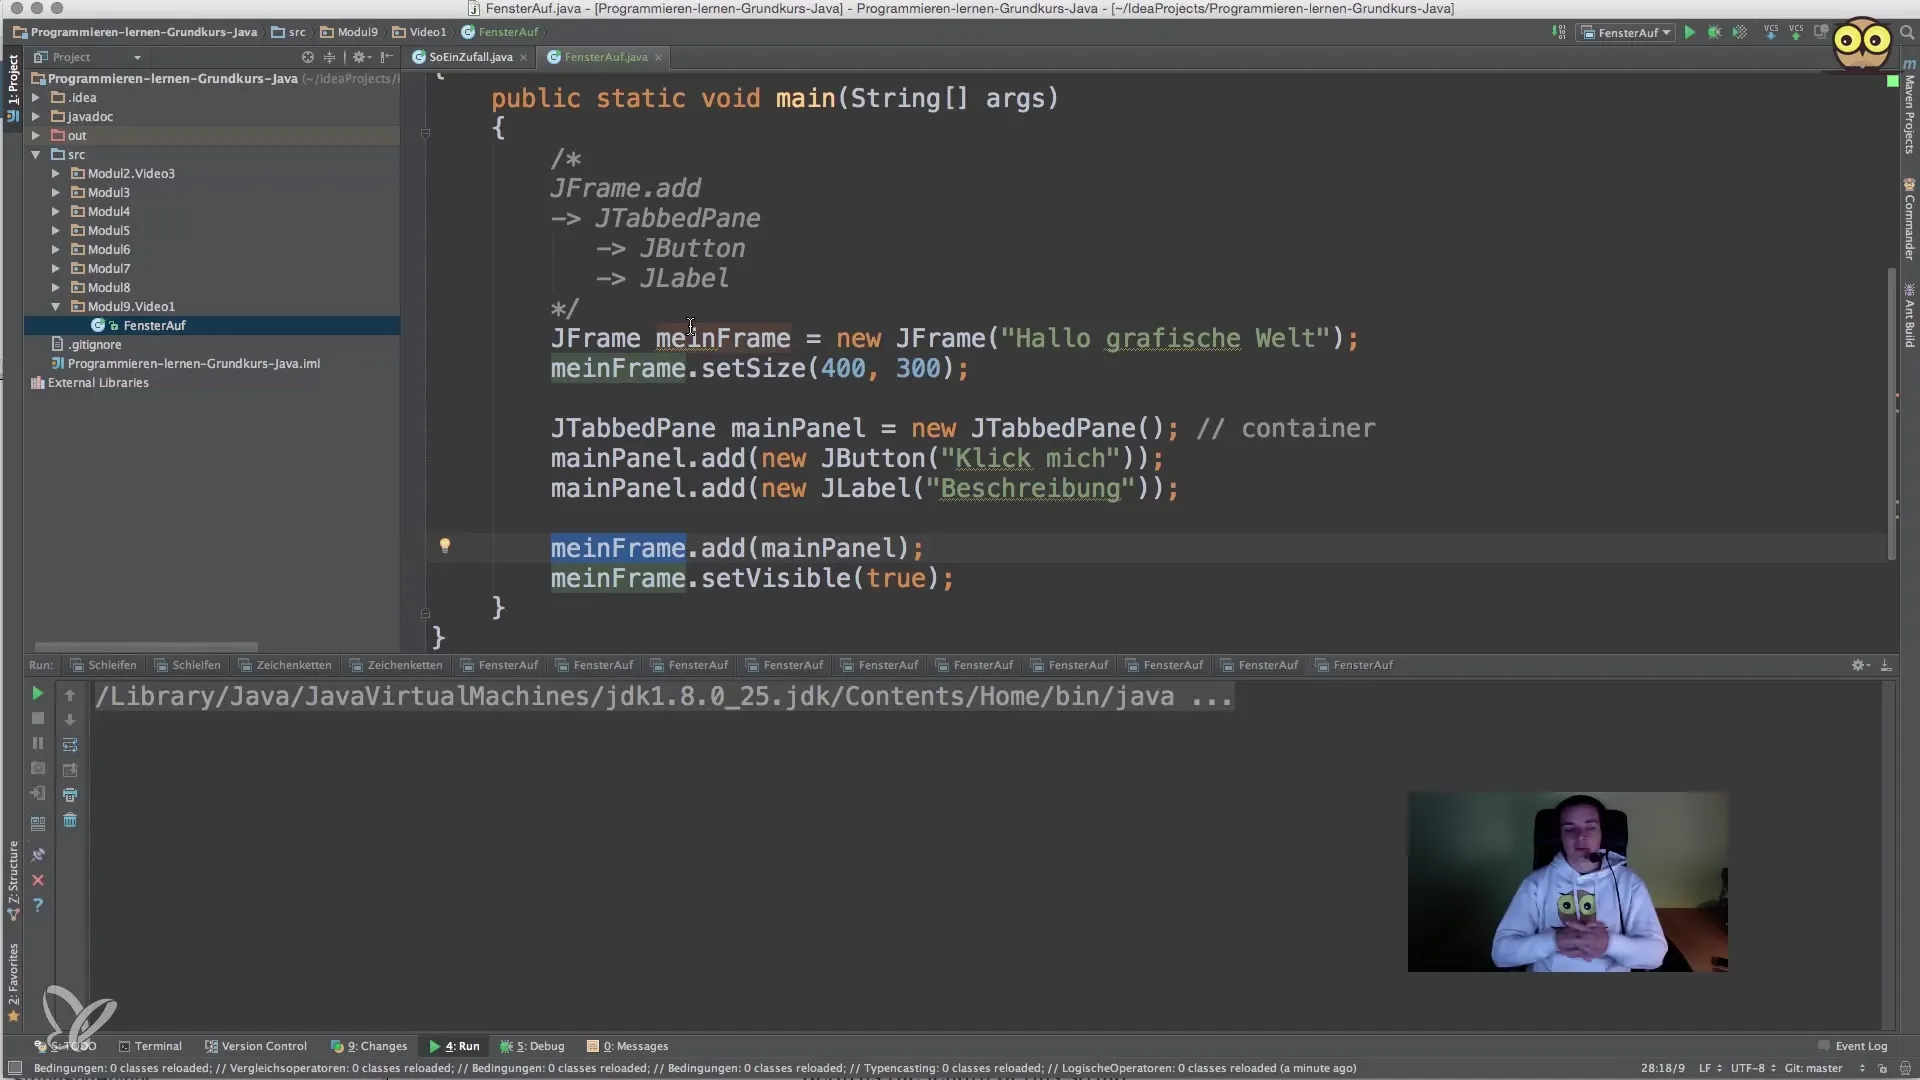Click the Make Project binary icon
Screen dimensions: 1920x1080
(1559, 32)
